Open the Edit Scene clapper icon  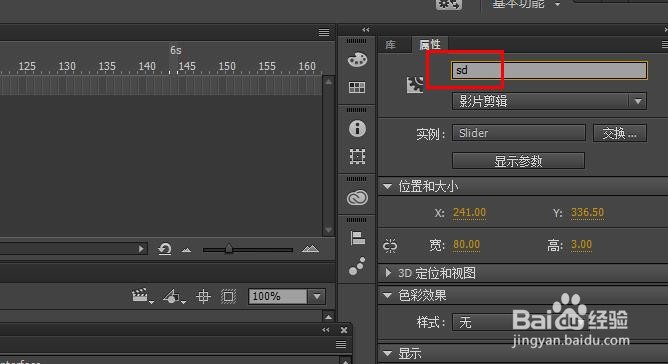[141, 296]
